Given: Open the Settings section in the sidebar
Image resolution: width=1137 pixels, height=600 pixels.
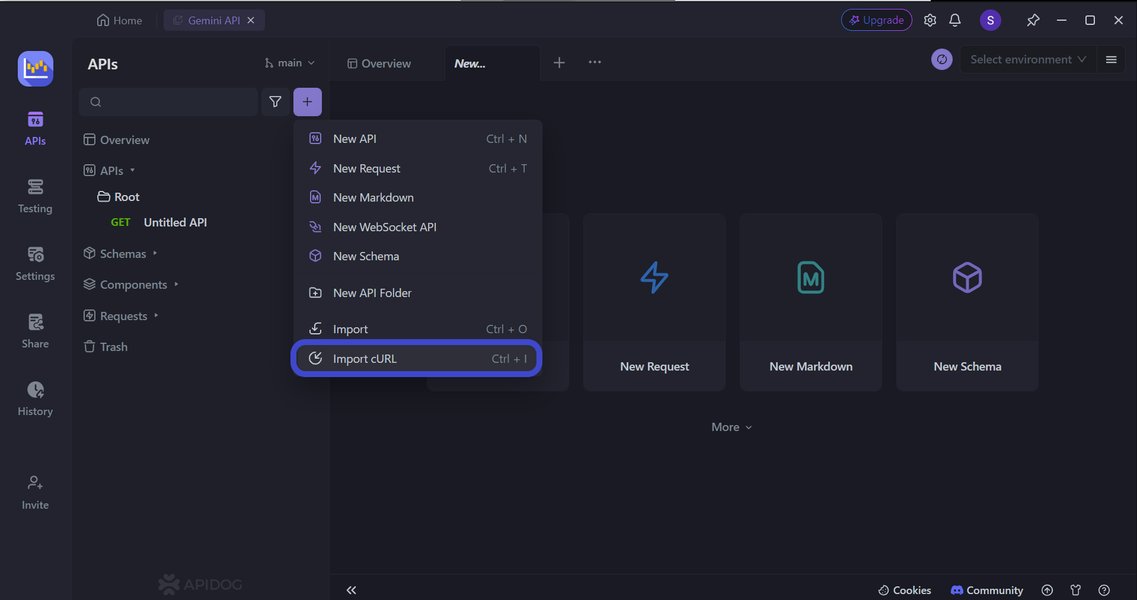Looking at the screenshot, I should [x=35, y=263].
